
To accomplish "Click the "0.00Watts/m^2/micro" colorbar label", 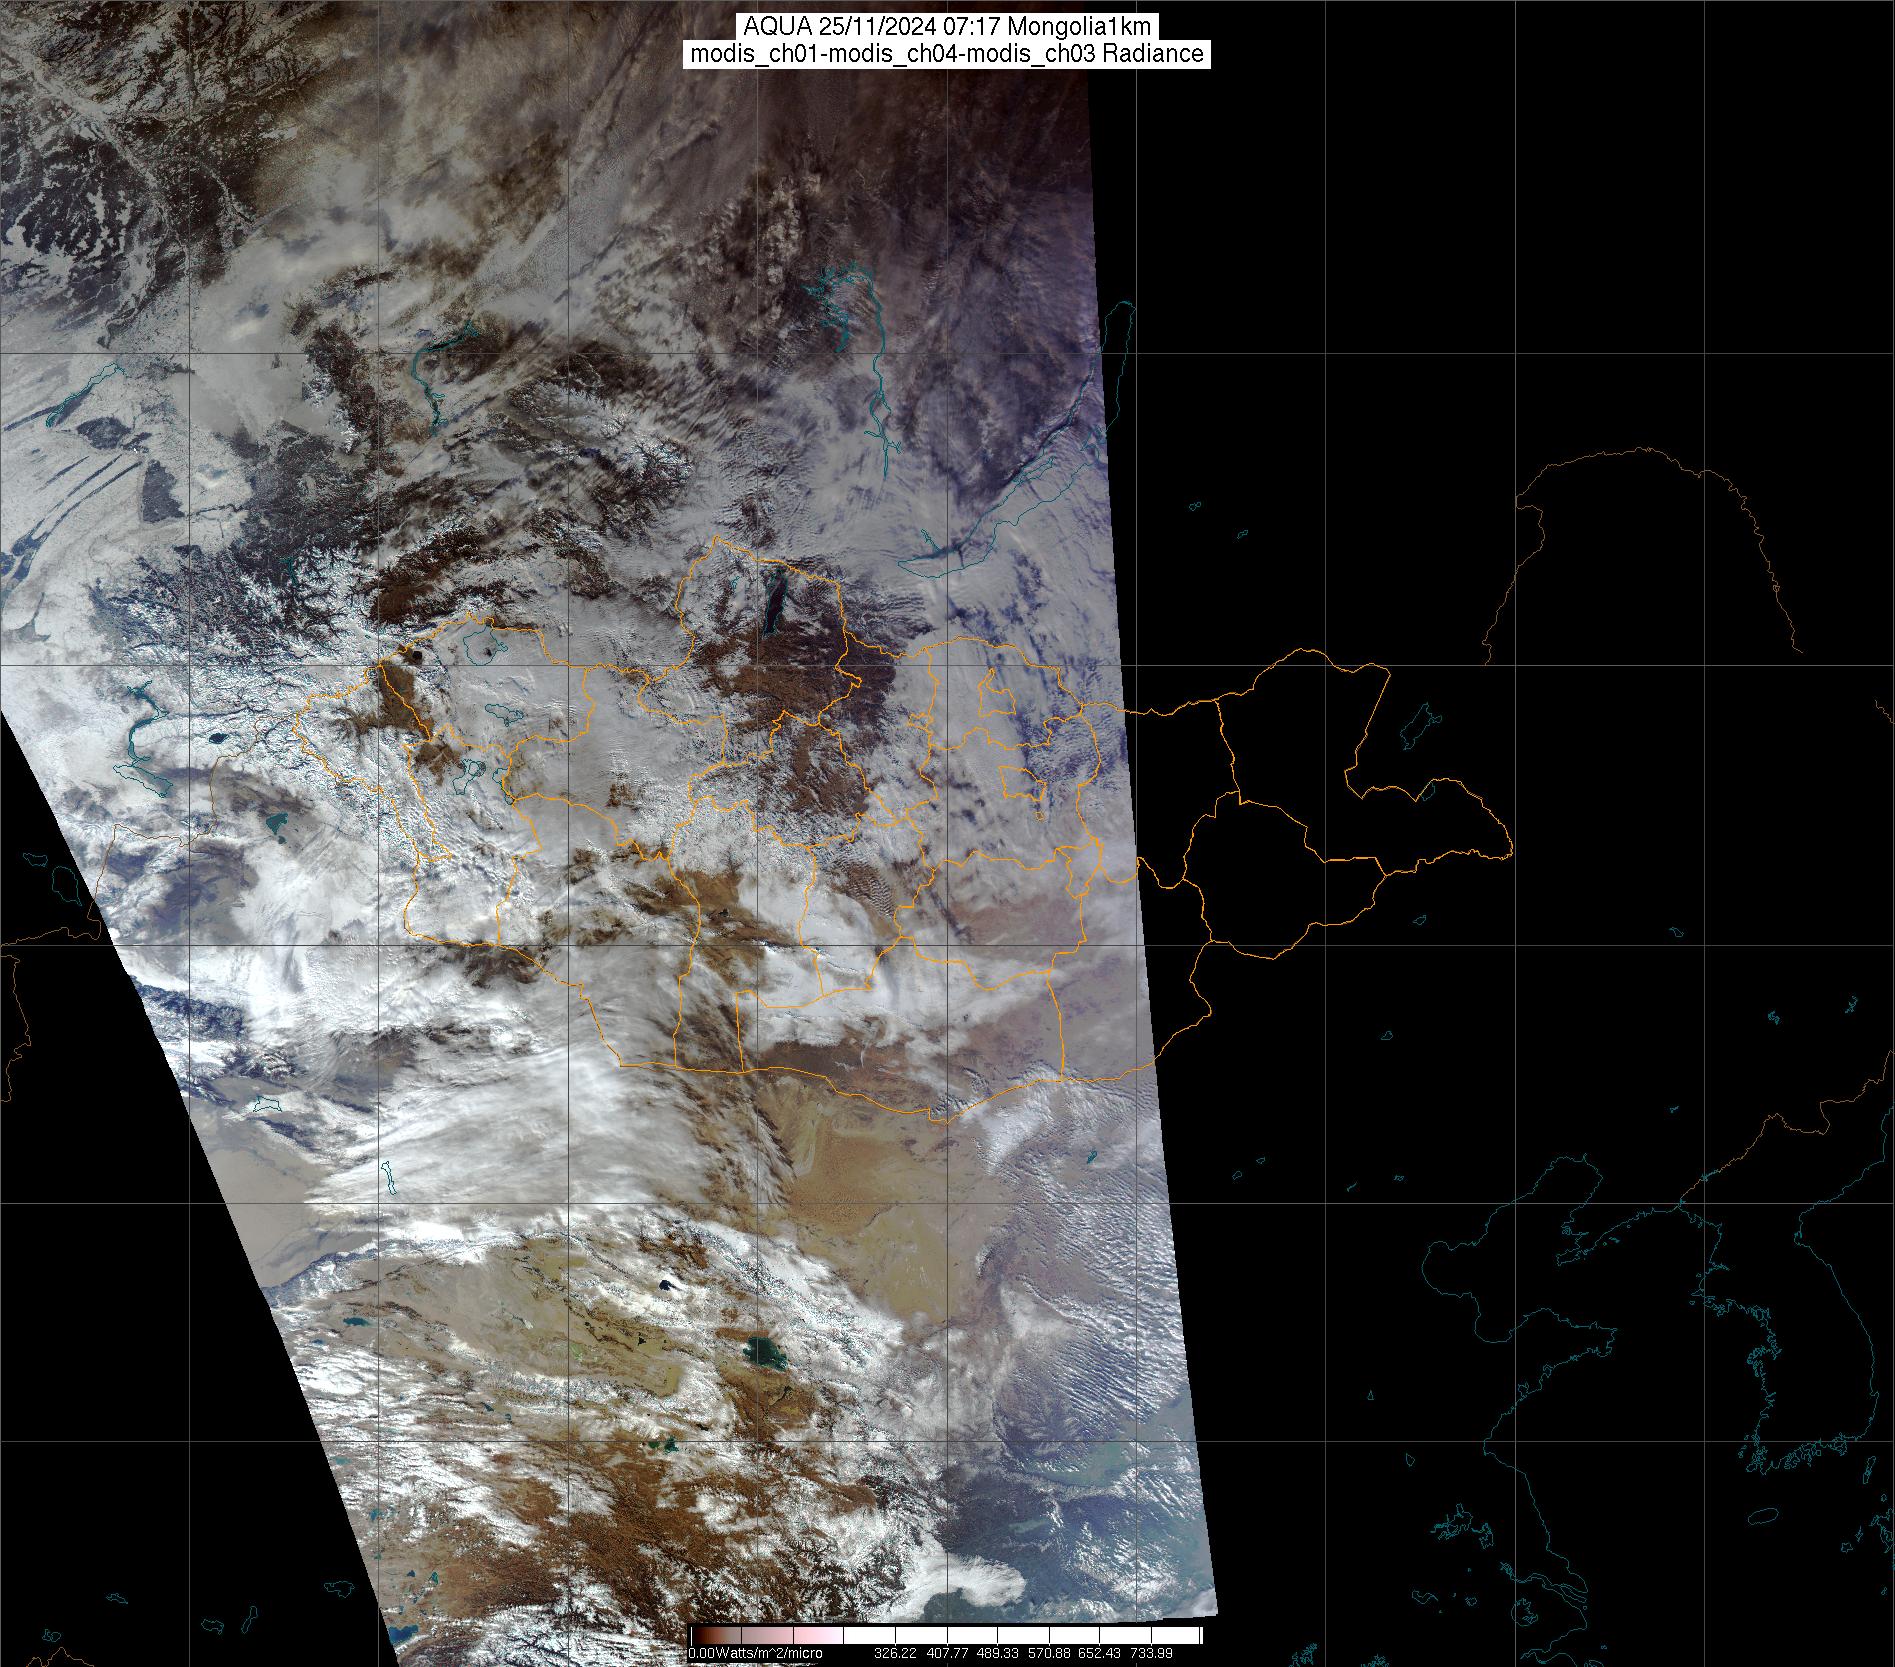I will pyautogui.click(x=756, y=1653).
